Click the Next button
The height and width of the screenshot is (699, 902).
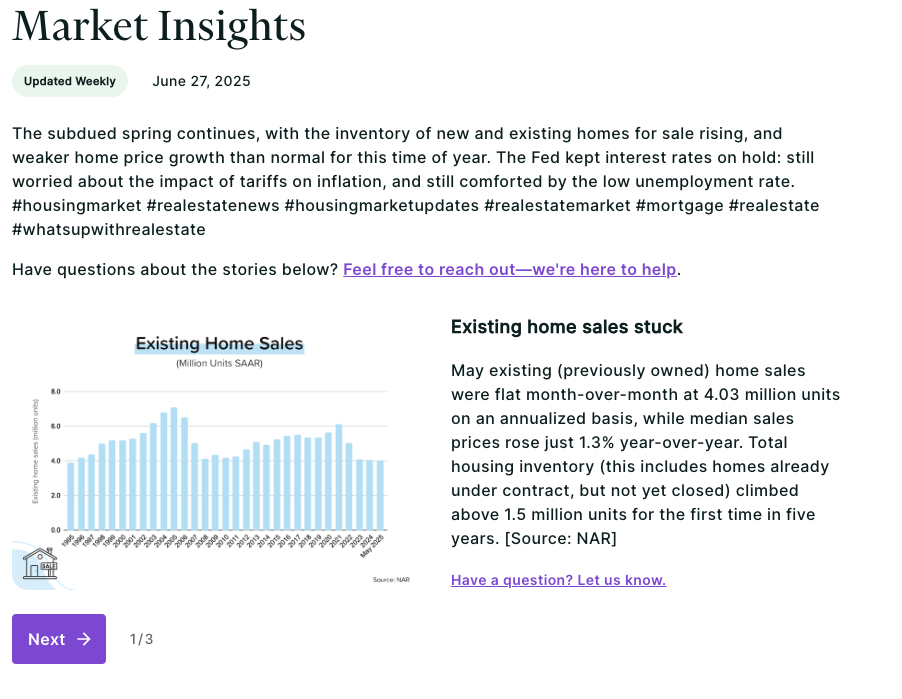pos(59,639)
